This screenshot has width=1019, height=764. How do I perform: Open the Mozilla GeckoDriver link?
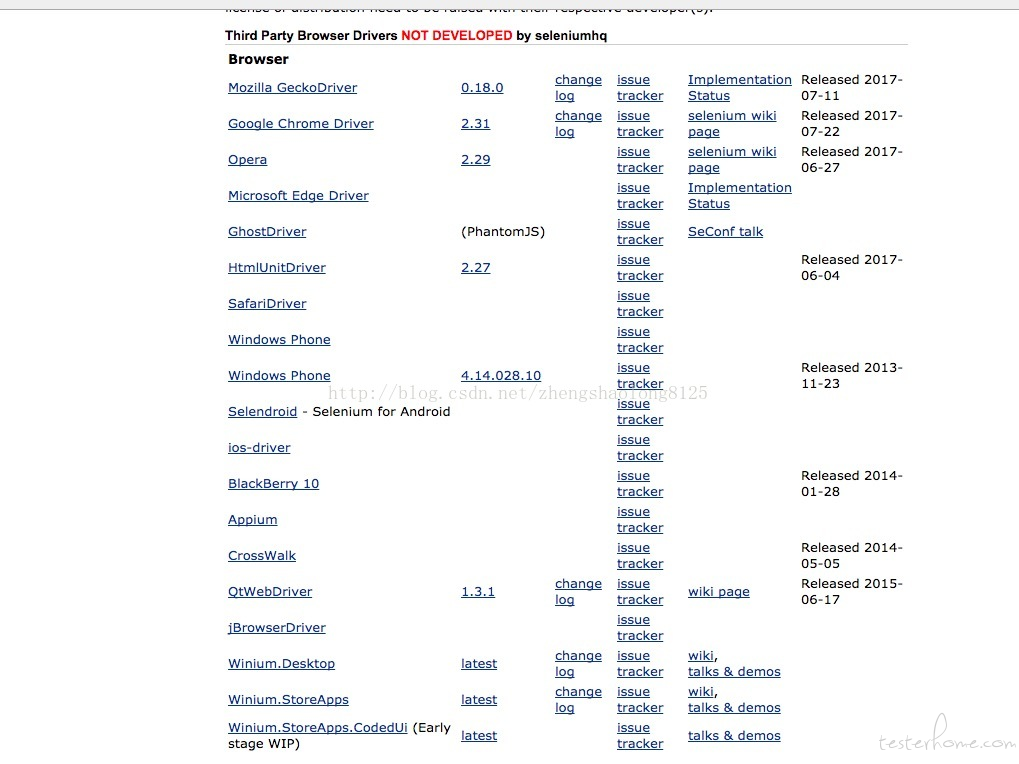[292, 88]
